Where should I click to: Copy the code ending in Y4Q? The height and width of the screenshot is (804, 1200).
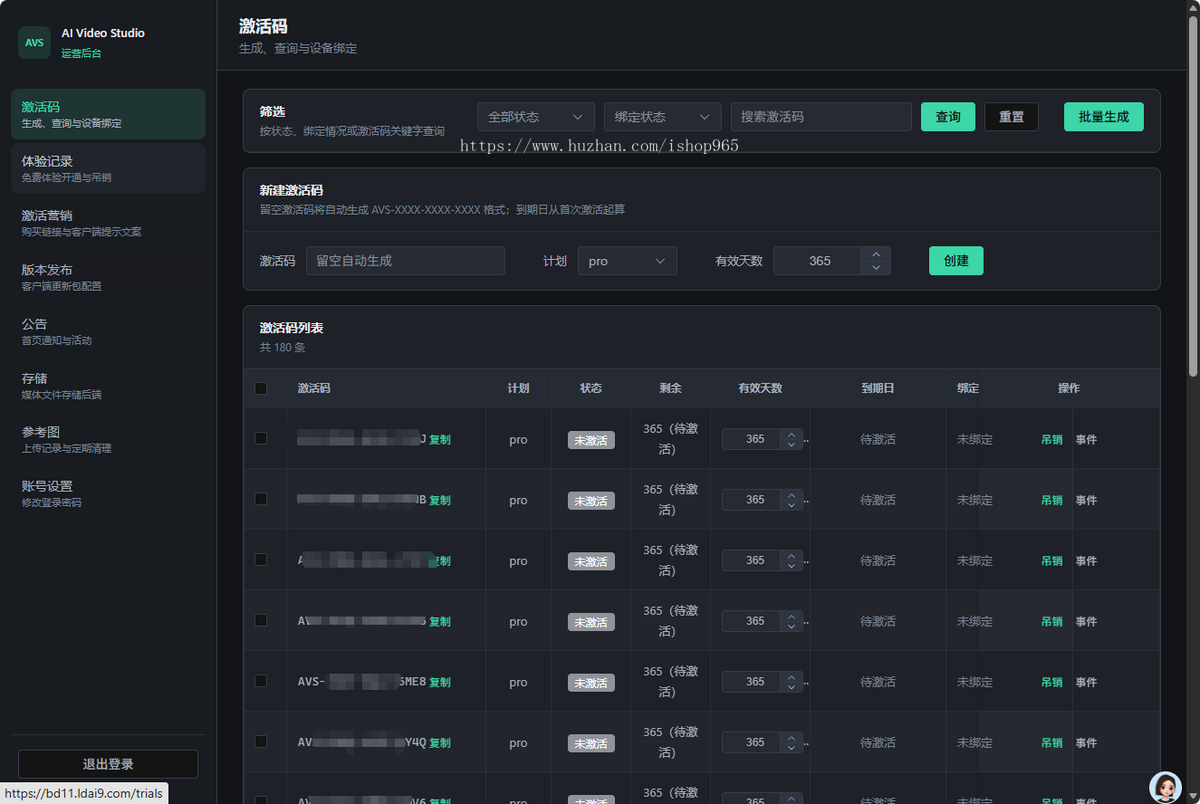click(x=440, y=743)
